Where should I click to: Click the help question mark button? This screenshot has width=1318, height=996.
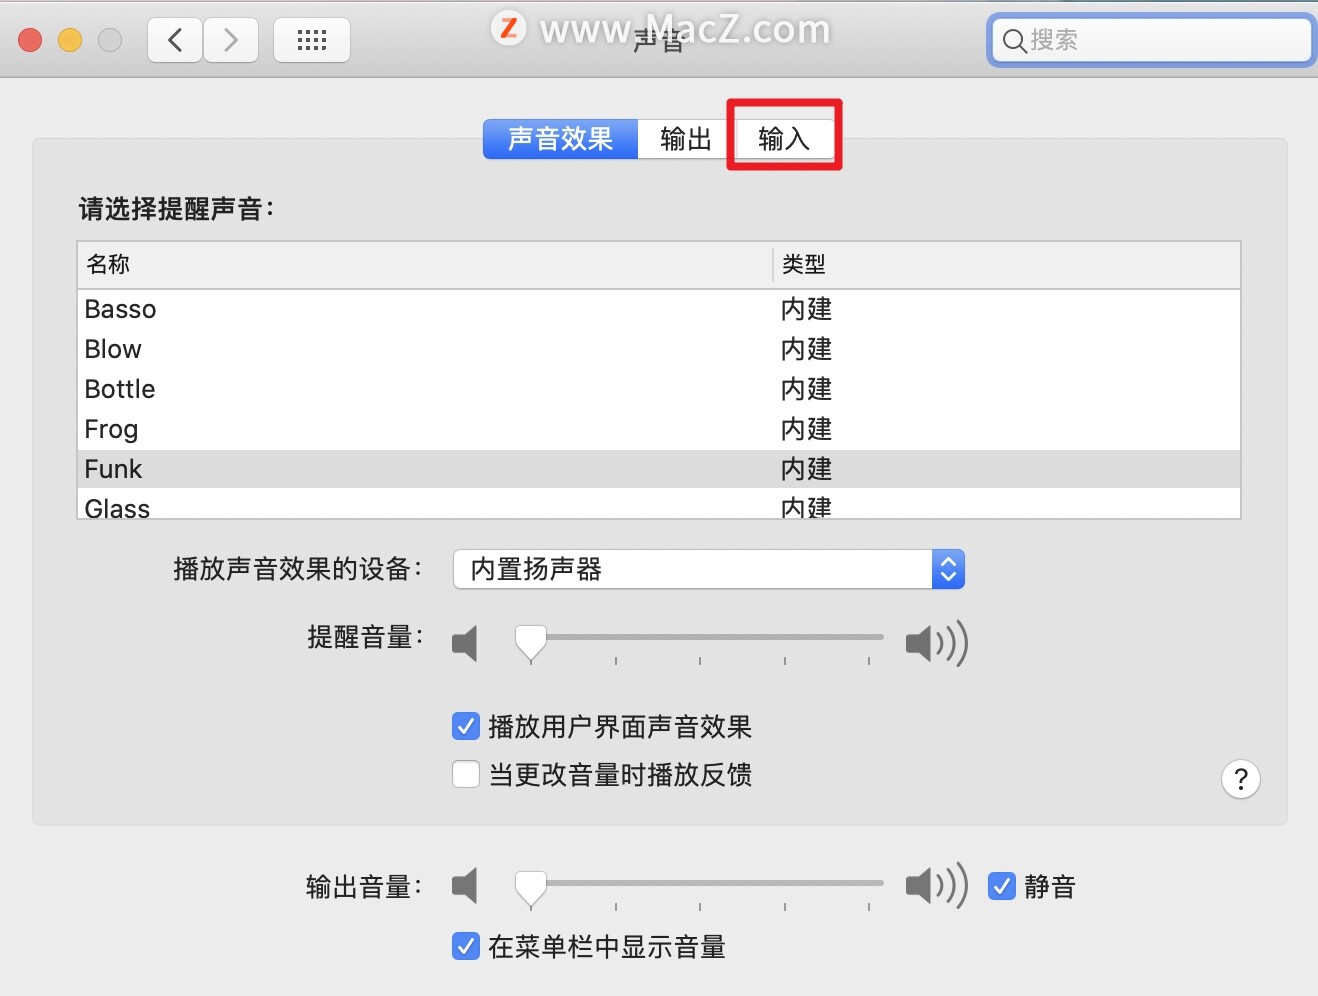[x=1242, y=779]
